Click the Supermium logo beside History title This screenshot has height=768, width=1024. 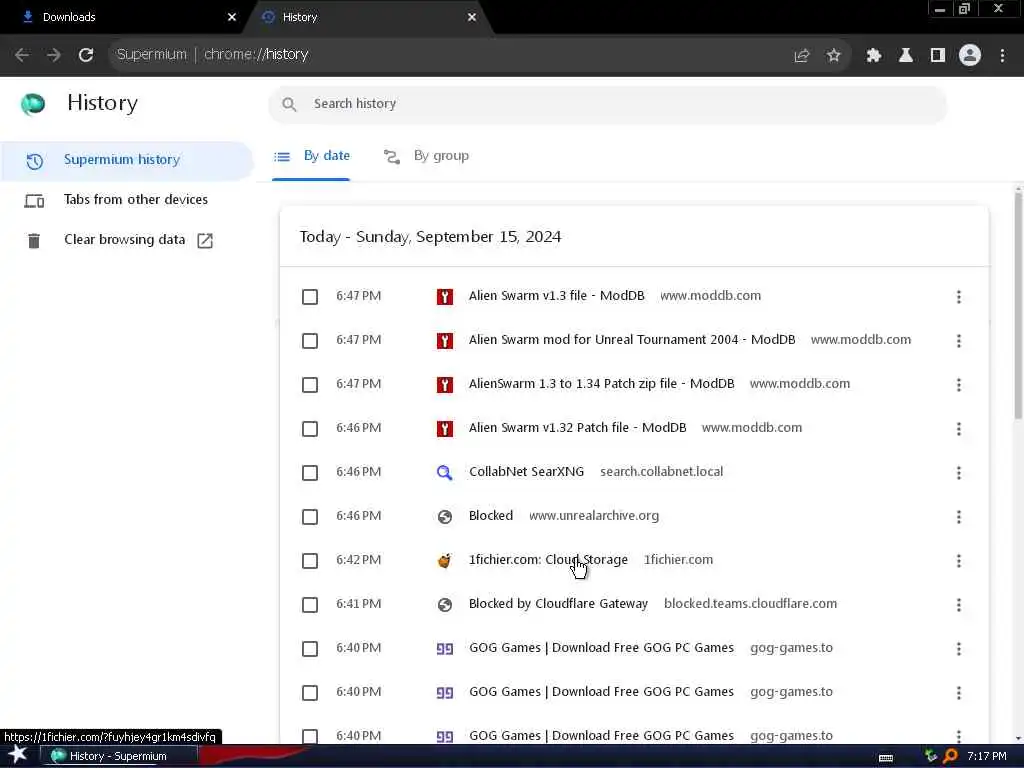click(x=33, y=104)
